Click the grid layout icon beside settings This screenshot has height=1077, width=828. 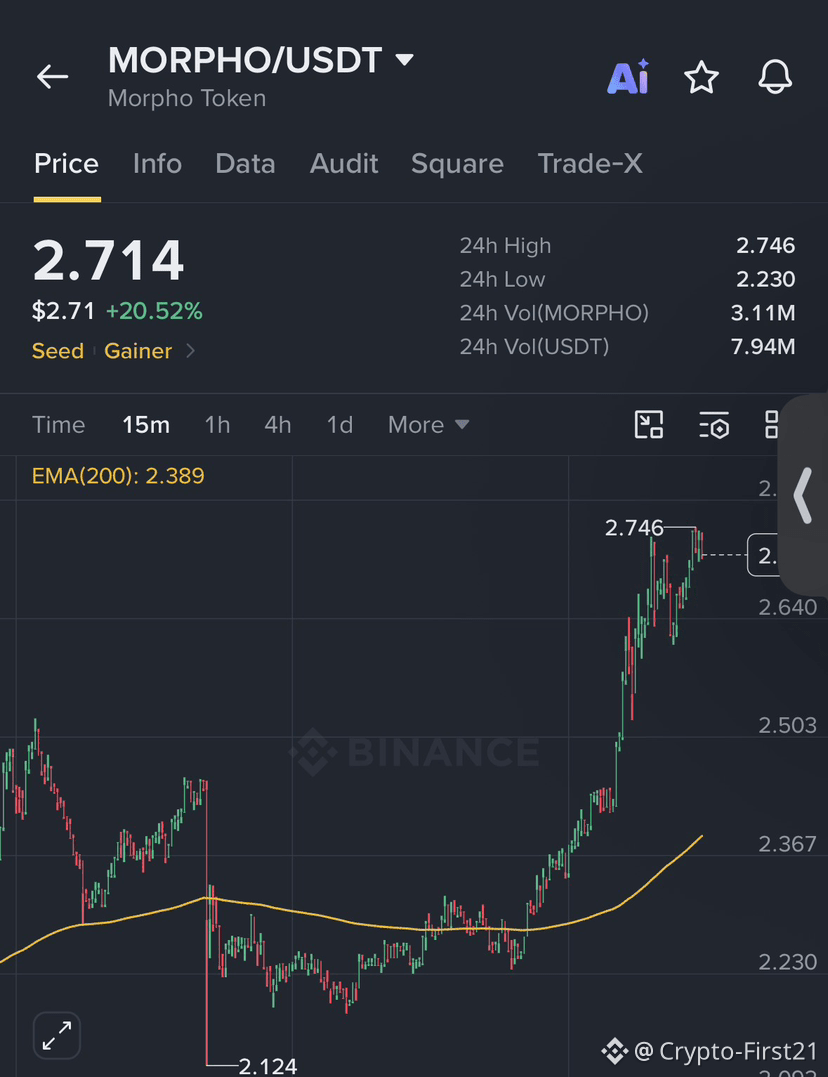(x=772, y=424)
